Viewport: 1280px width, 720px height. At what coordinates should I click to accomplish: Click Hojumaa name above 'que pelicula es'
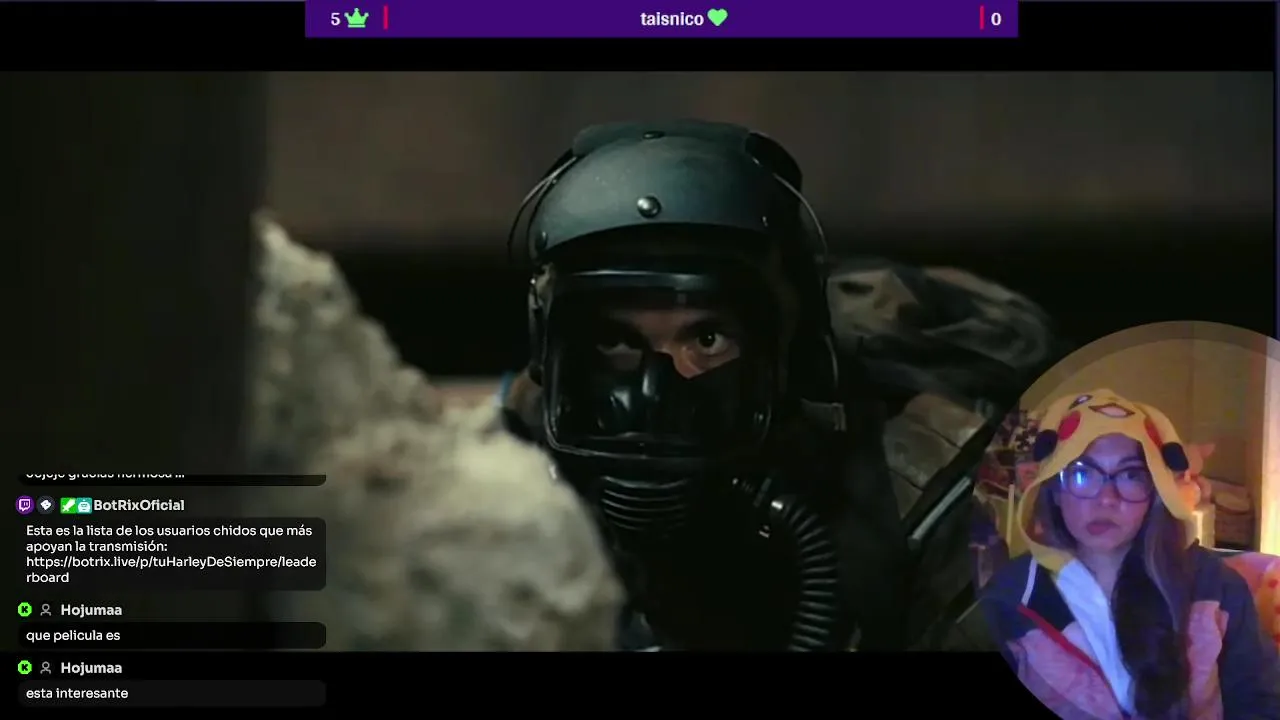[91, 610]
